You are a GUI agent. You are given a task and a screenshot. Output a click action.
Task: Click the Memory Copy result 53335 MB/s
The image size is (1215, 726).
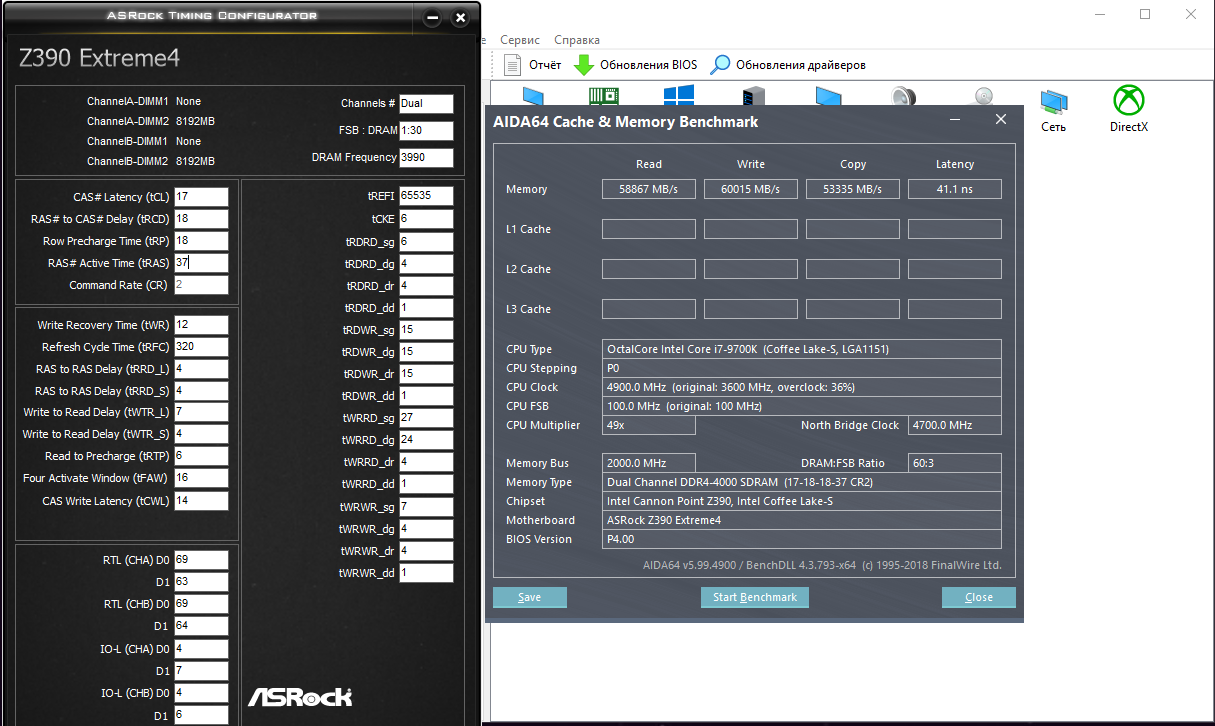coord(853,189)
